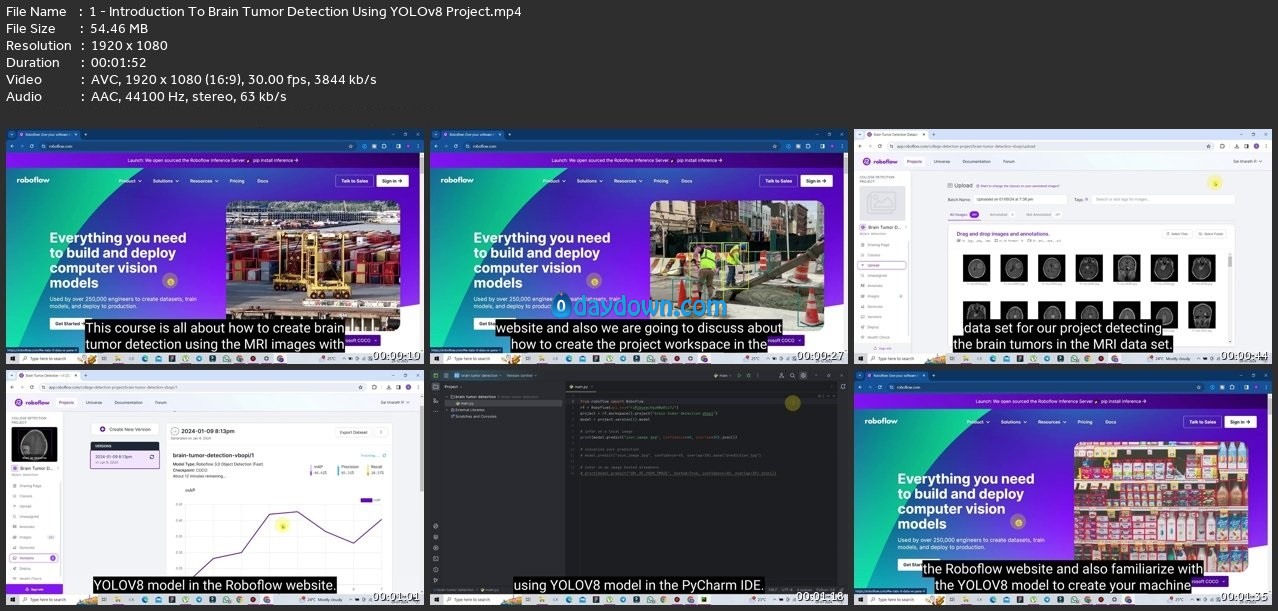This screenshot has height=611, width=1278.
Task: Click the Select Folder button in the upload area
Action: (1212, 234)
